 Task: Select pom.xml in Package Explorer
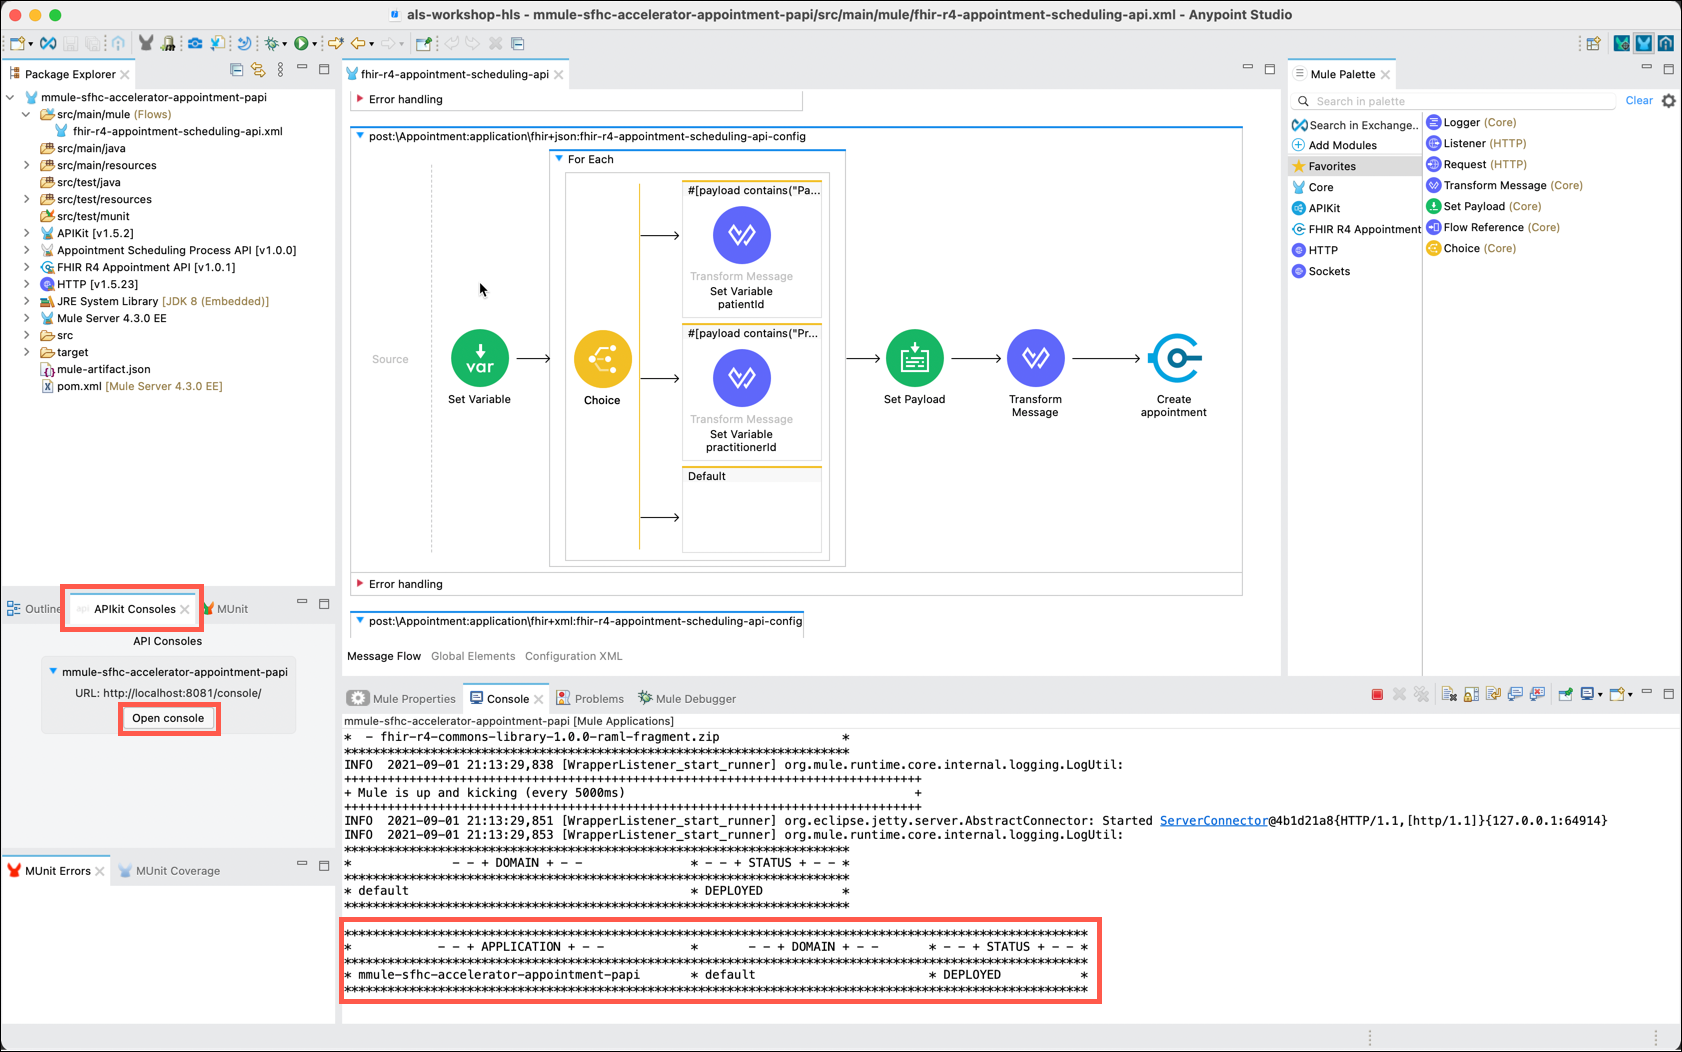[x=132, y=386]
